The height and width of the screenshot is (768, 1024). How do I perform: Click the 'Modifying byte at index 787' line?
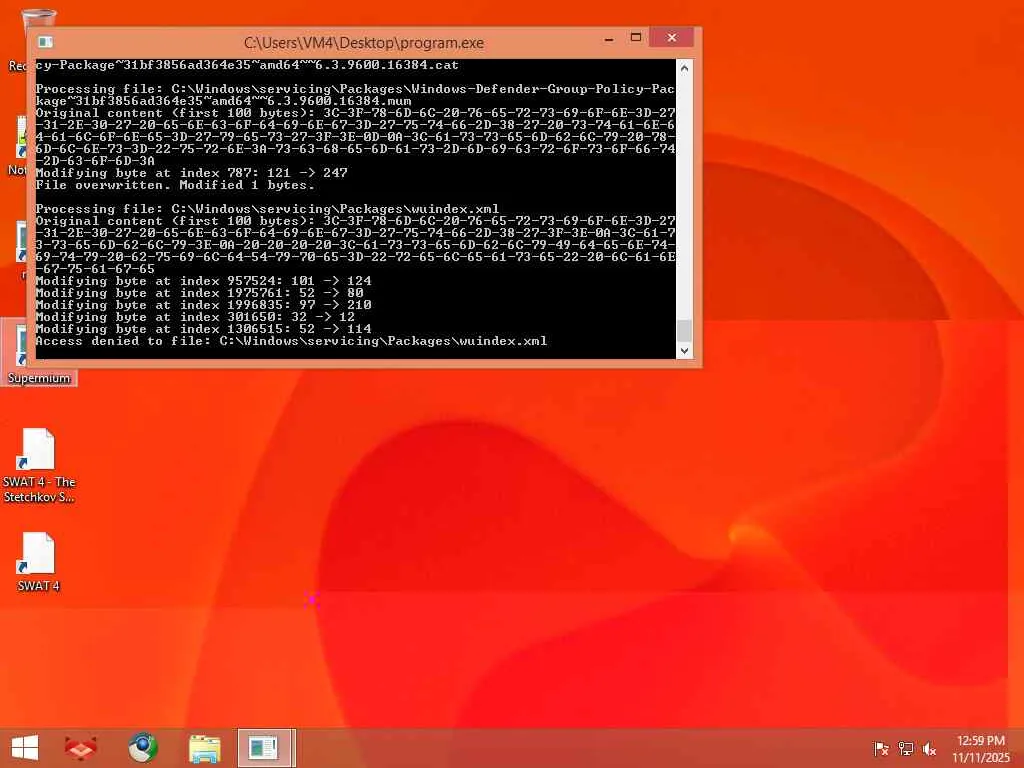coord(191,173)
